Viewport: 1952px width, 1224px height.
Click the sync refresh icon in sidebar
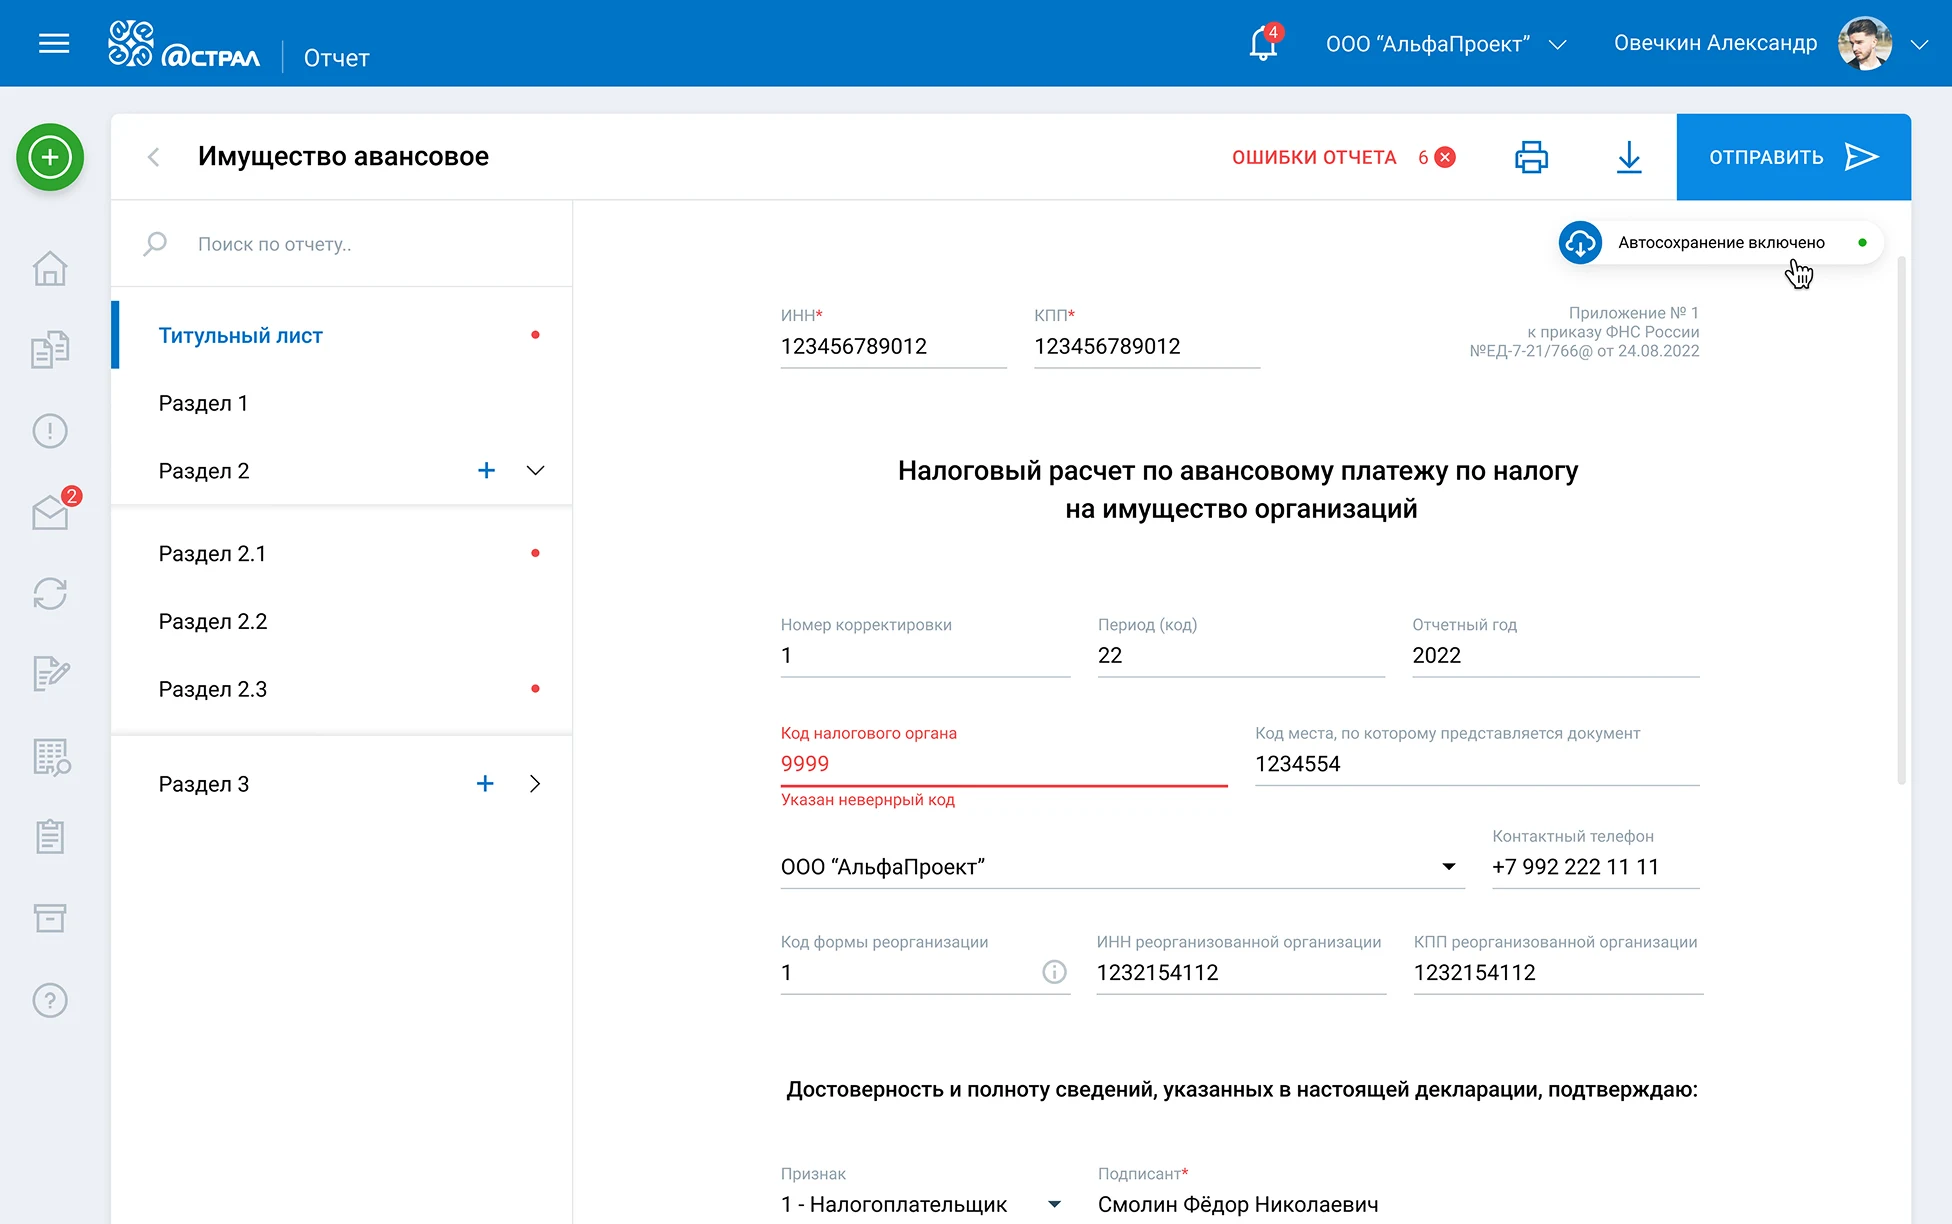[50, 594]
